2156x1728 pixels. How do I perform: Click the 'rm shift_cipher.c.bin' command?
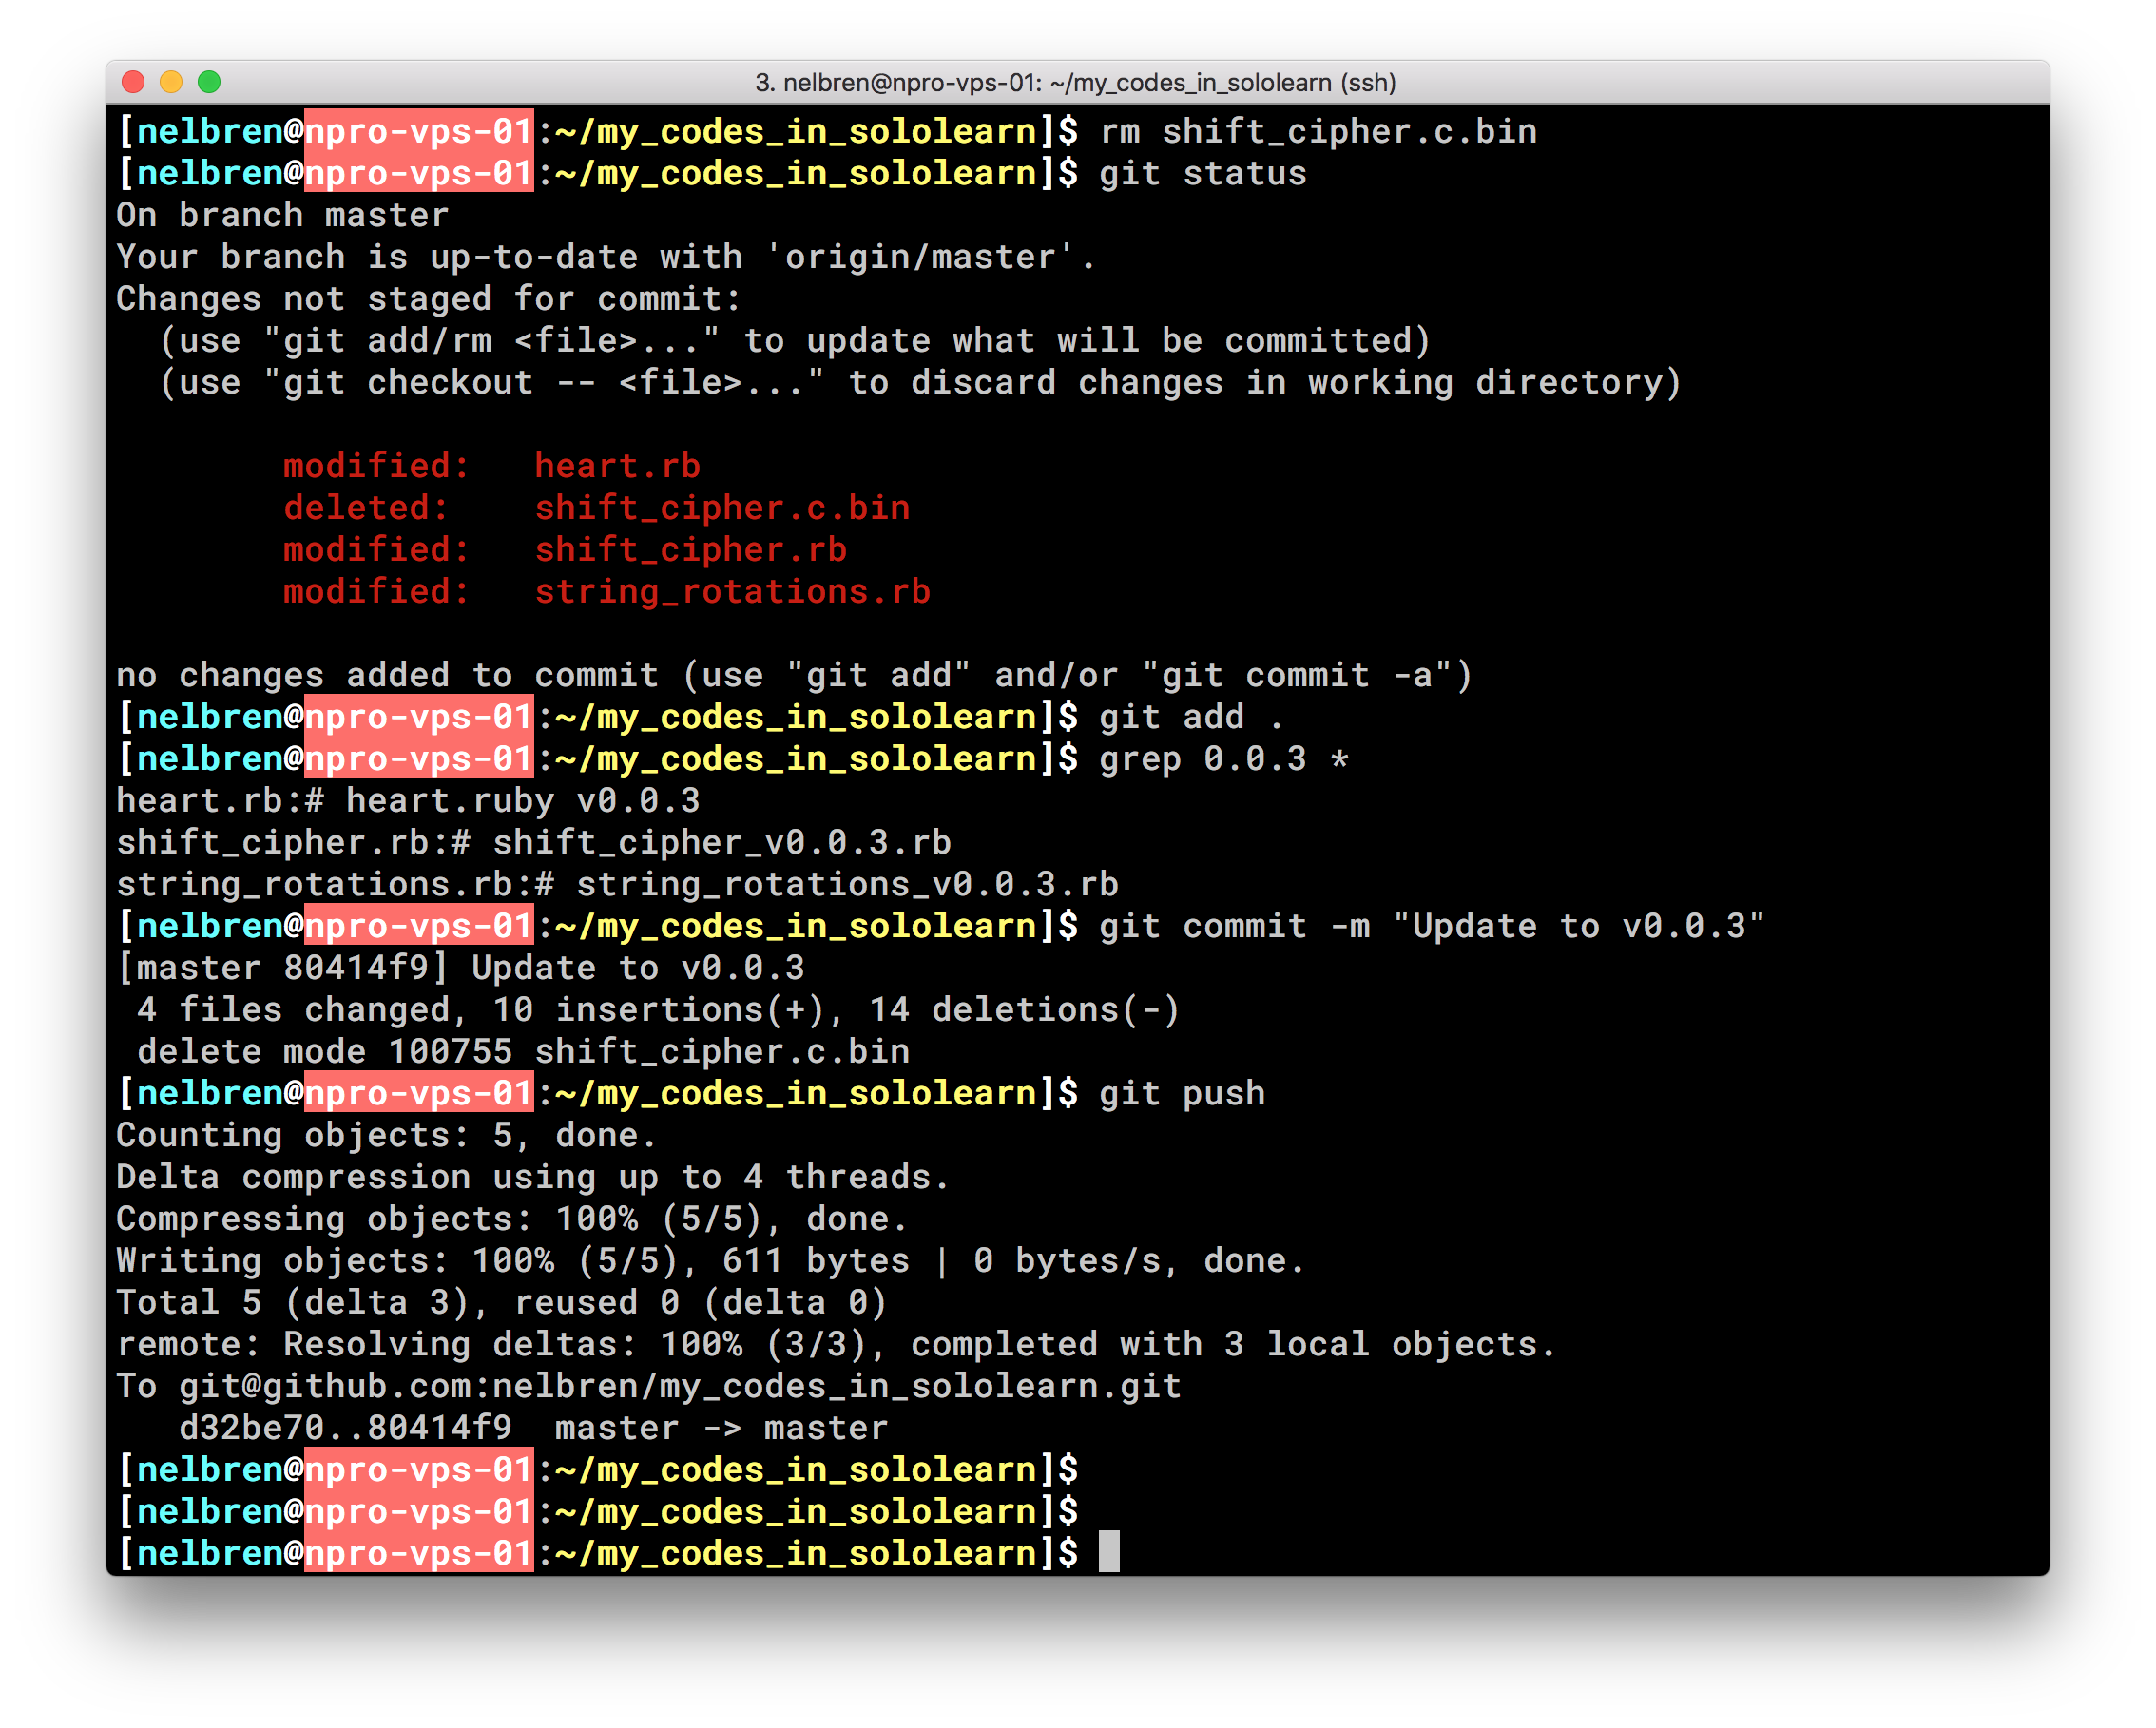pos(1318,132)
